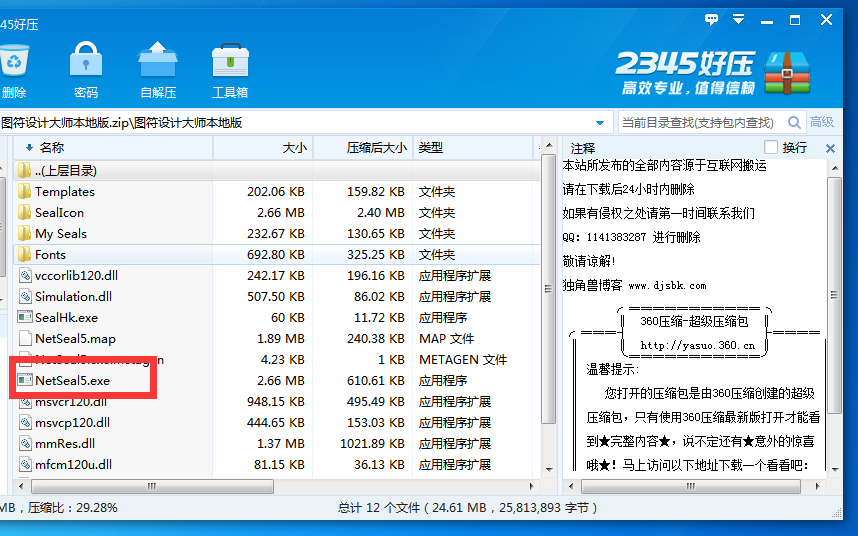Select the Templates folder icon

(24, 191)
